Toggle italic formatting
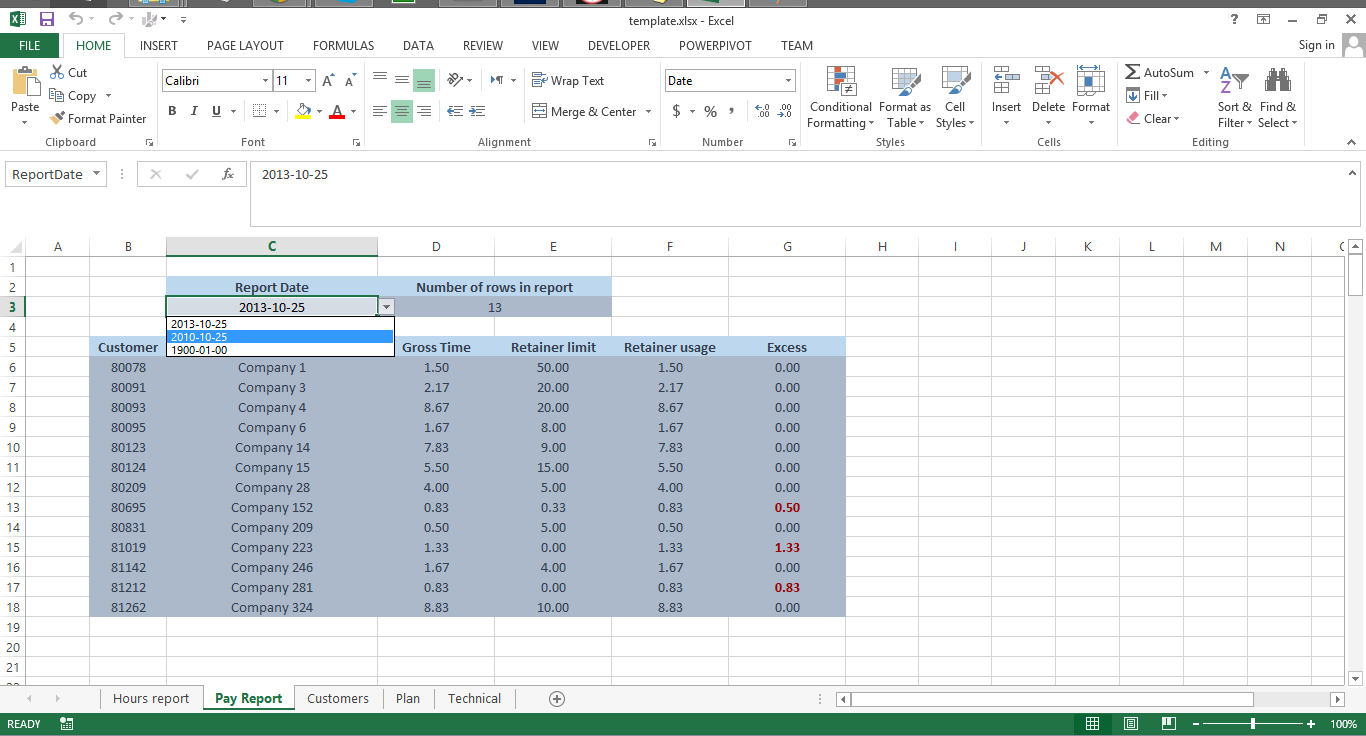 194,111
